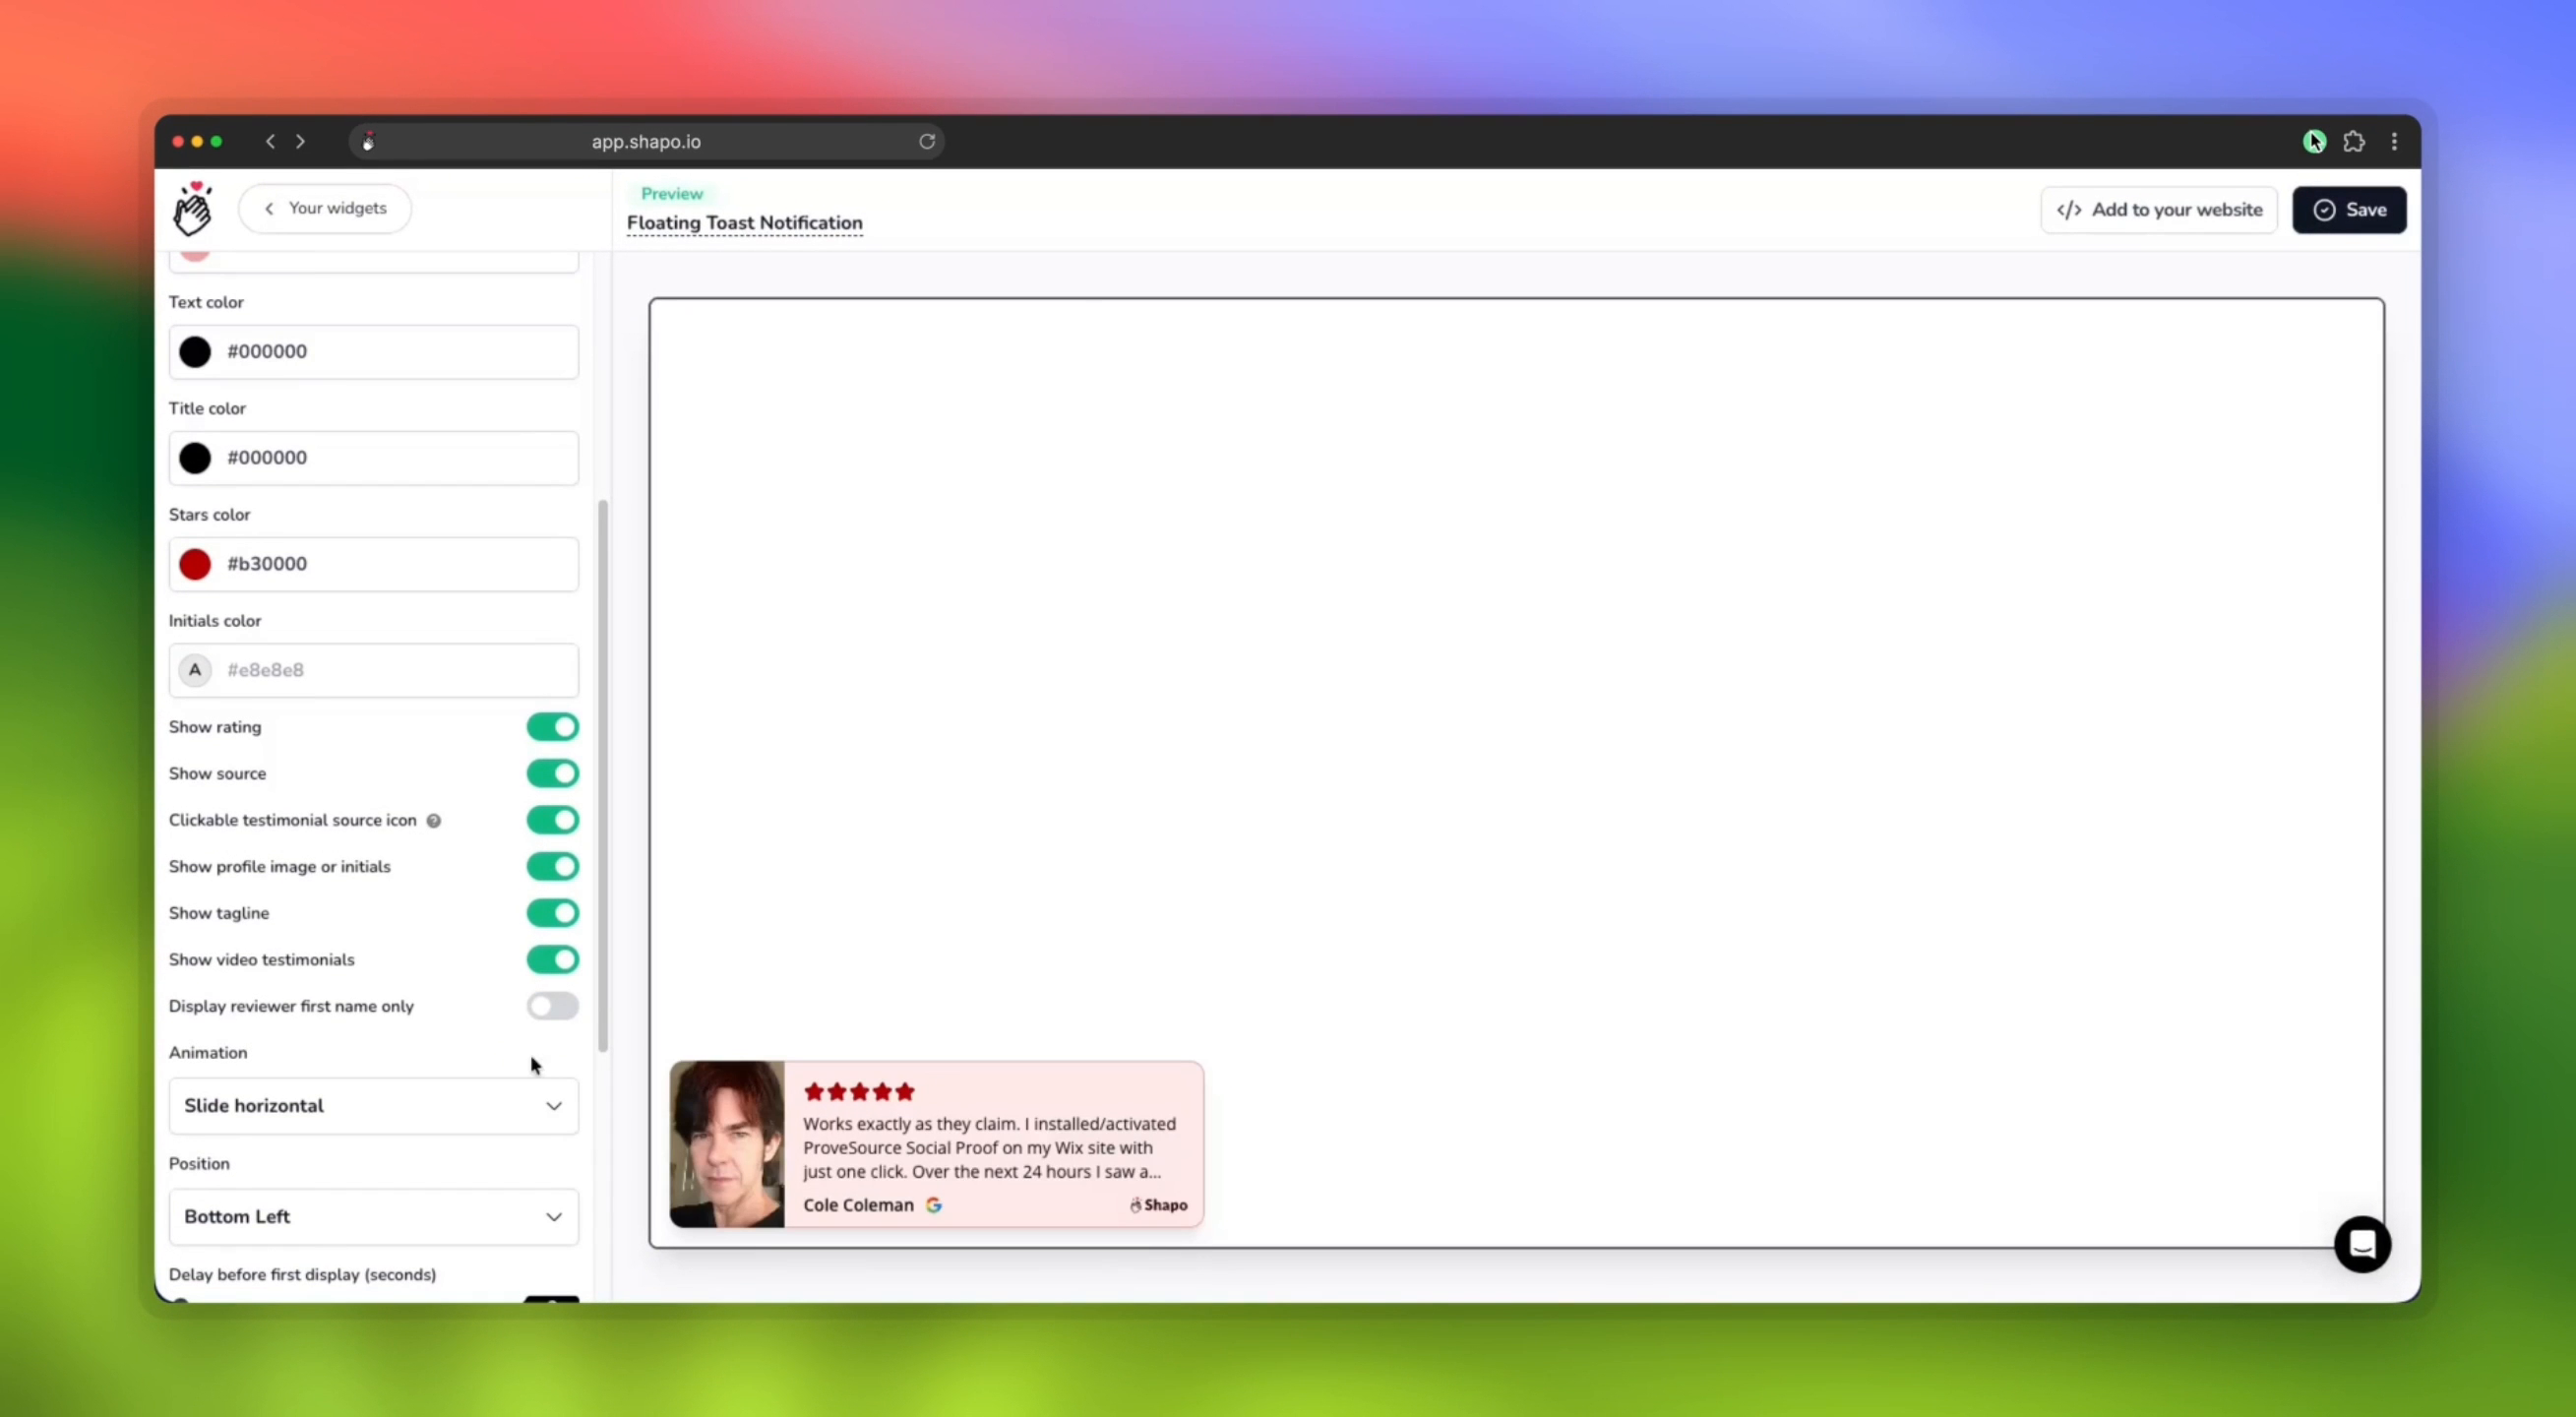Viewport: 2576px width, 1417px height.
Task: Reload the page with the refresh icon
Action: point(926,140)
